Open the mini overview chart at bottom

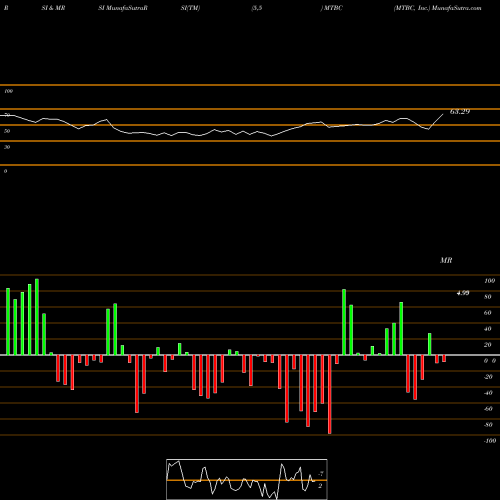247,479
